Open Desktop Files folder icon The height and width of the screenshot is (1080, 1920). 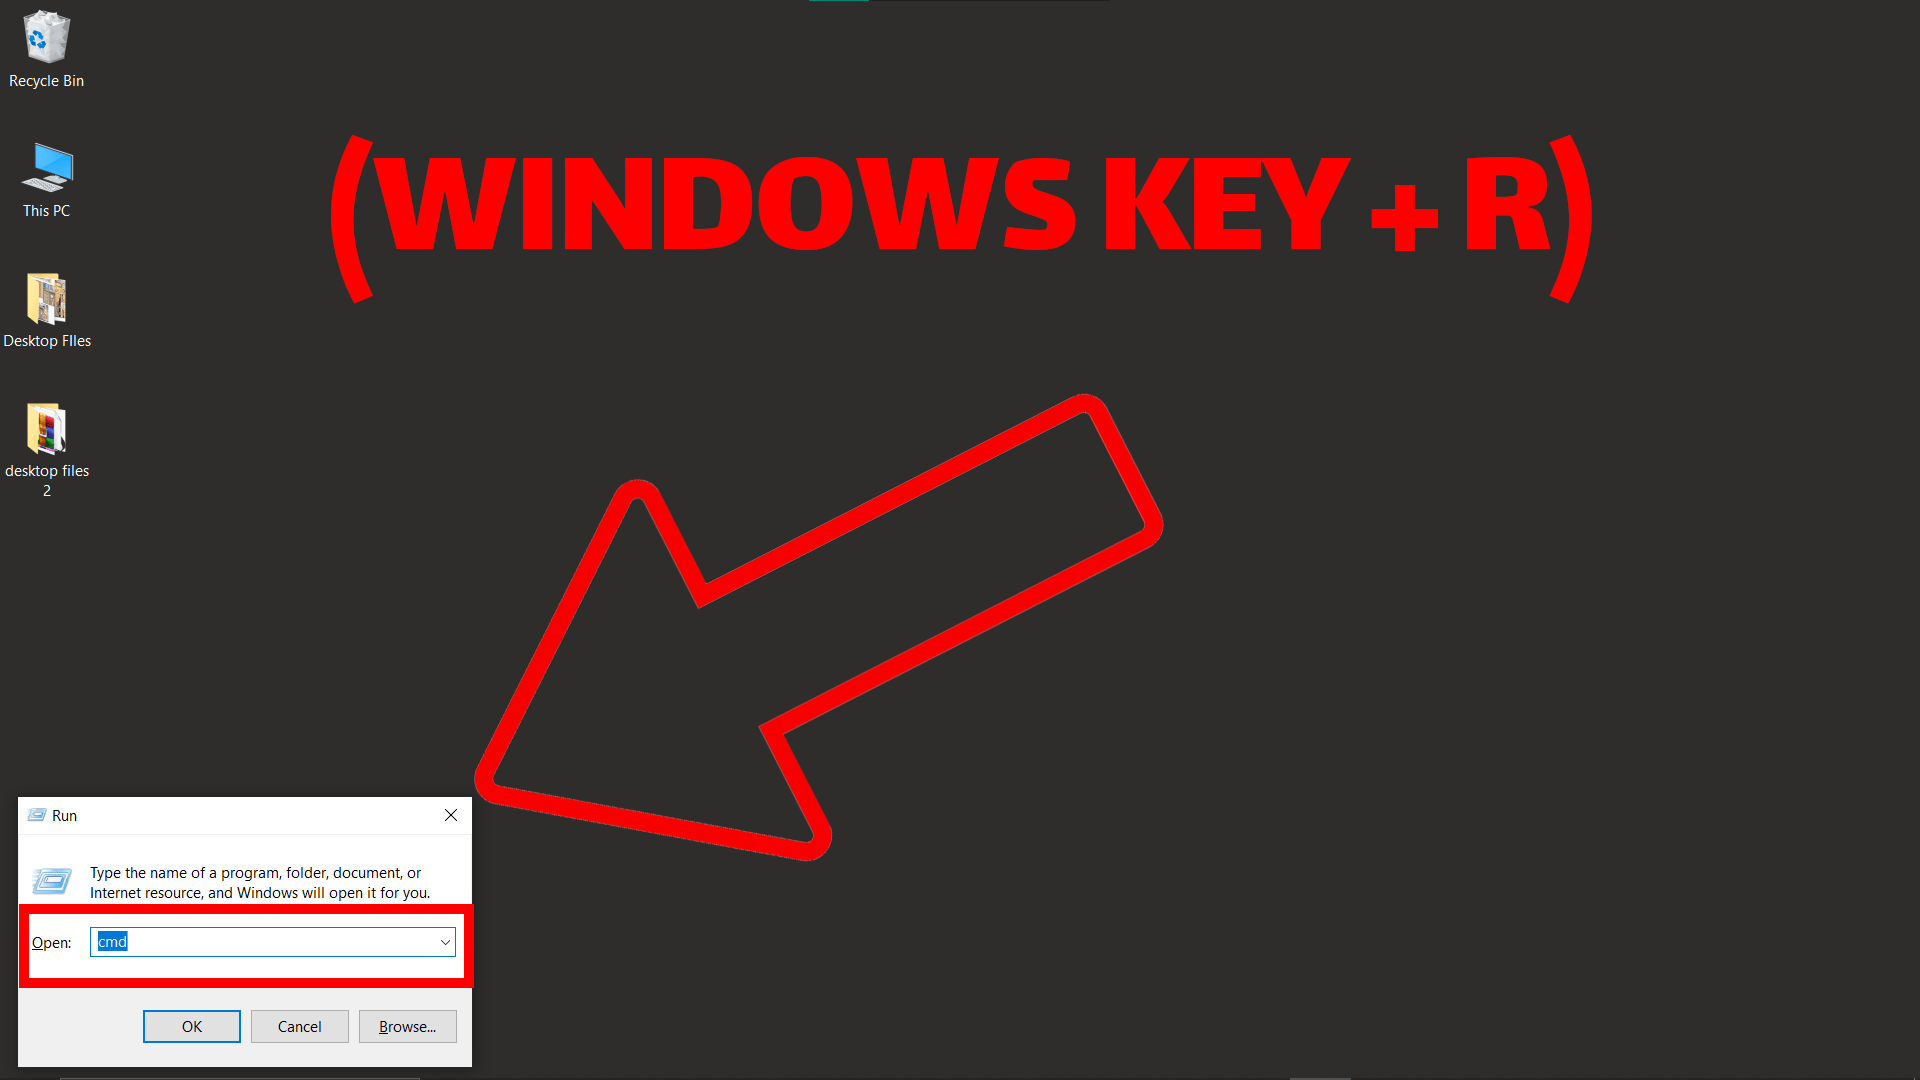click(45, 301)
